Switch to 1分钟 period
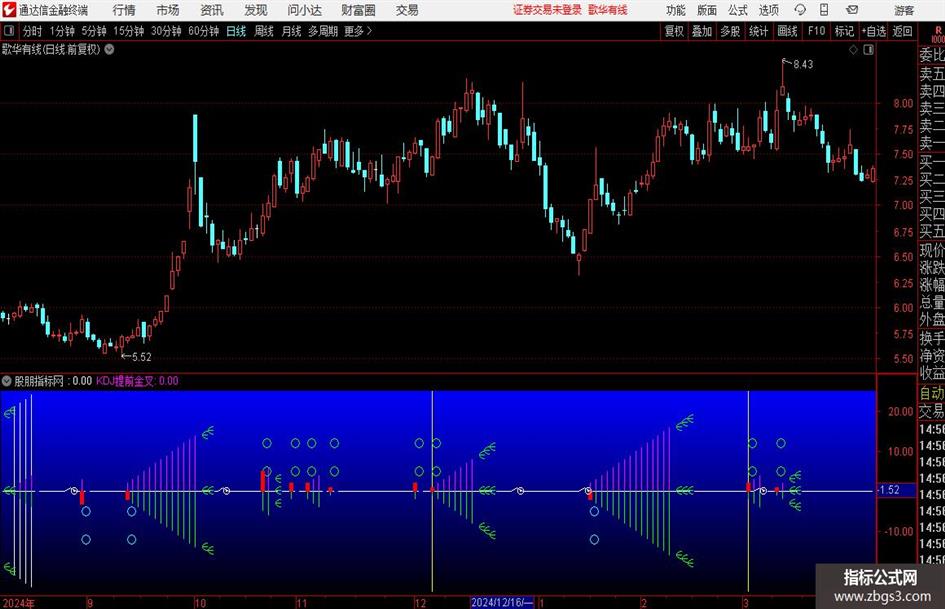 point(62,31)
